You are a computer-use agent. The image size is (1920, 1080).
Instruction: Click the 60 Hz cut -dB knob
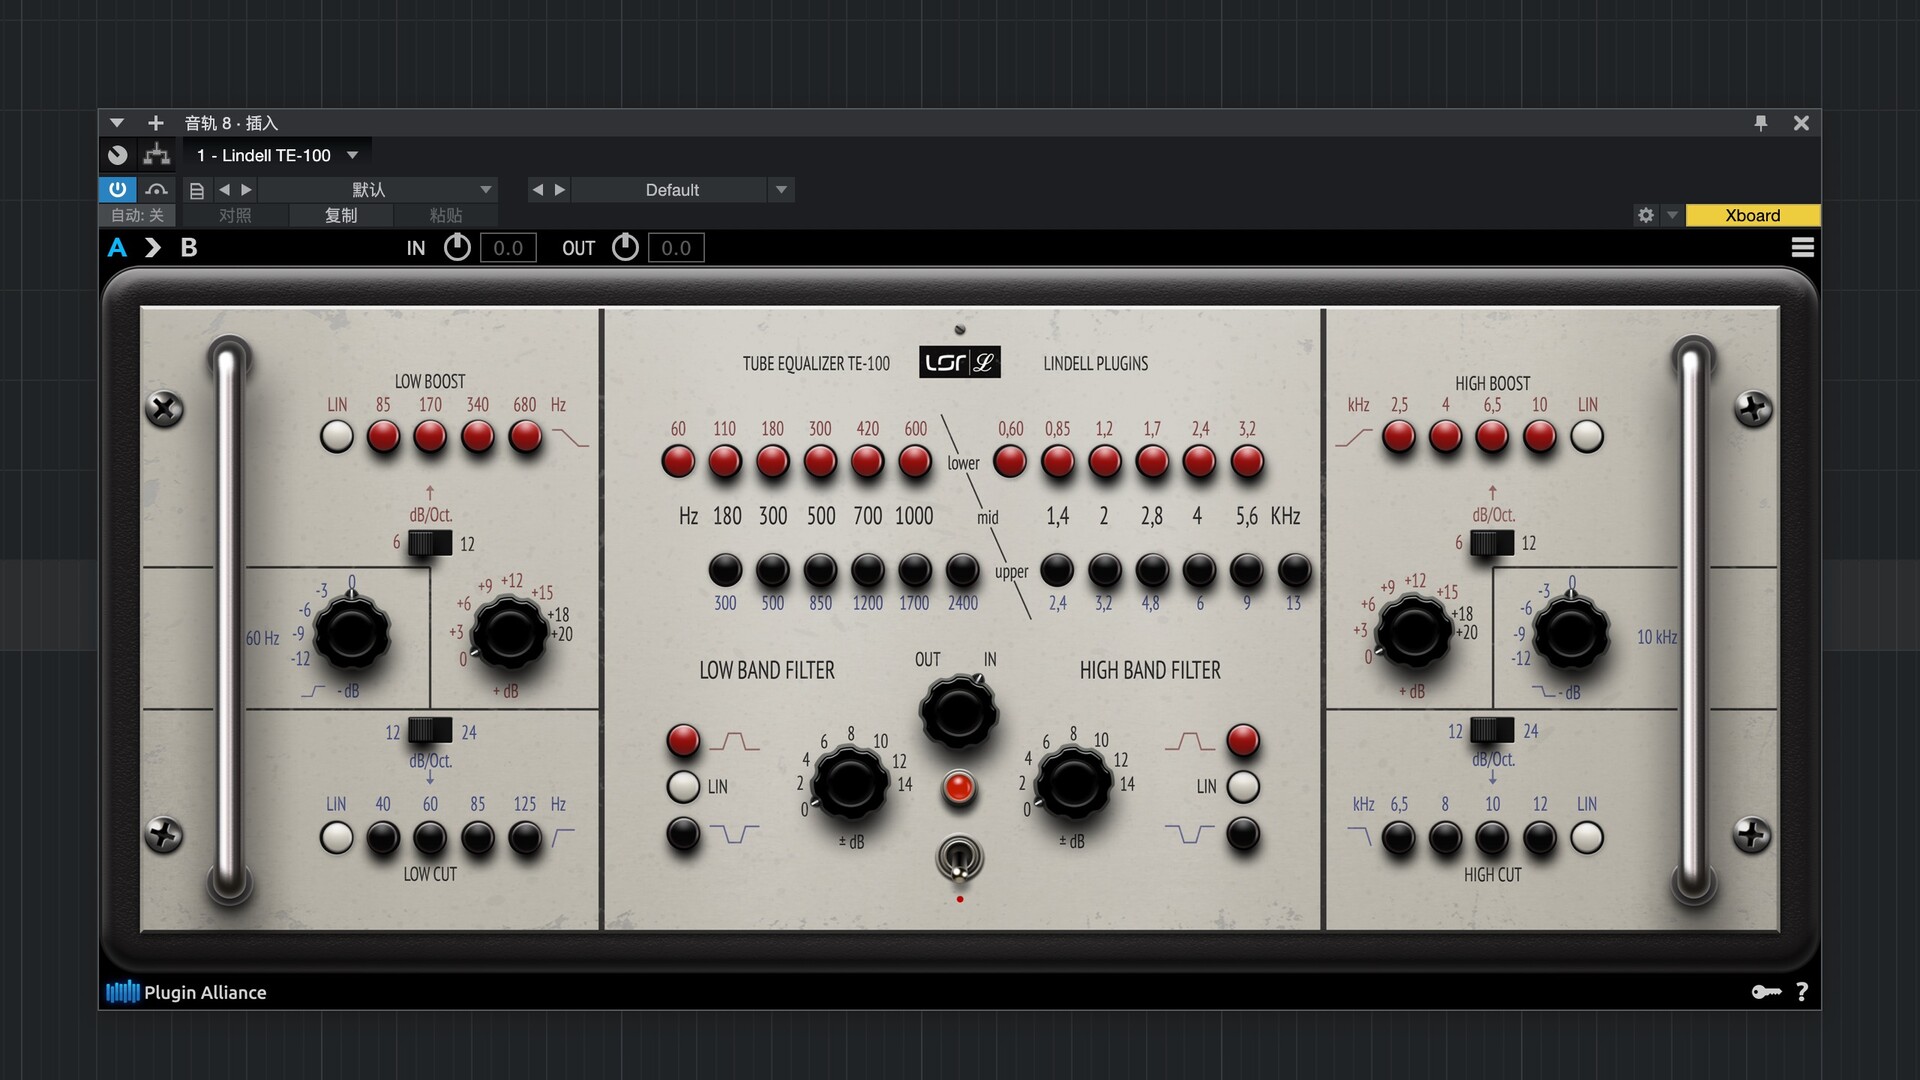pyautogui.click(x=351, y=633)
